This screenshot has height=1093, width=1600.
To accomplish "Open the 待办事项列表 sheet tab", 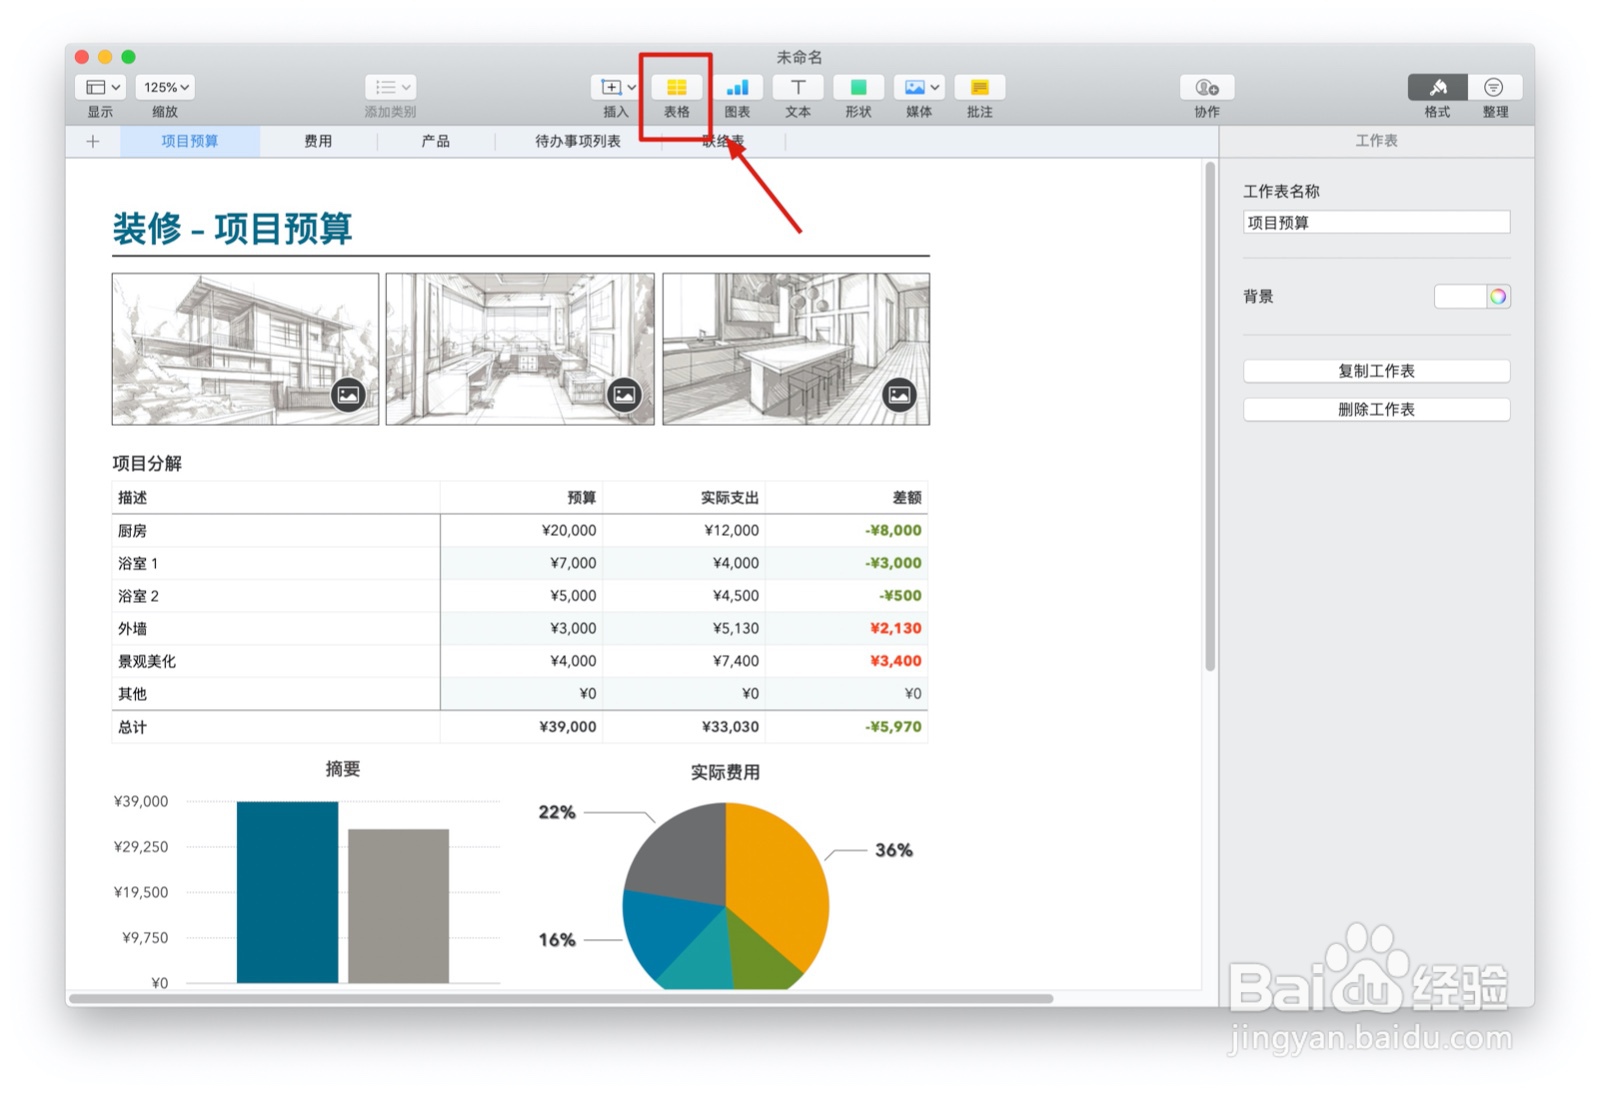I will [578, 141].
